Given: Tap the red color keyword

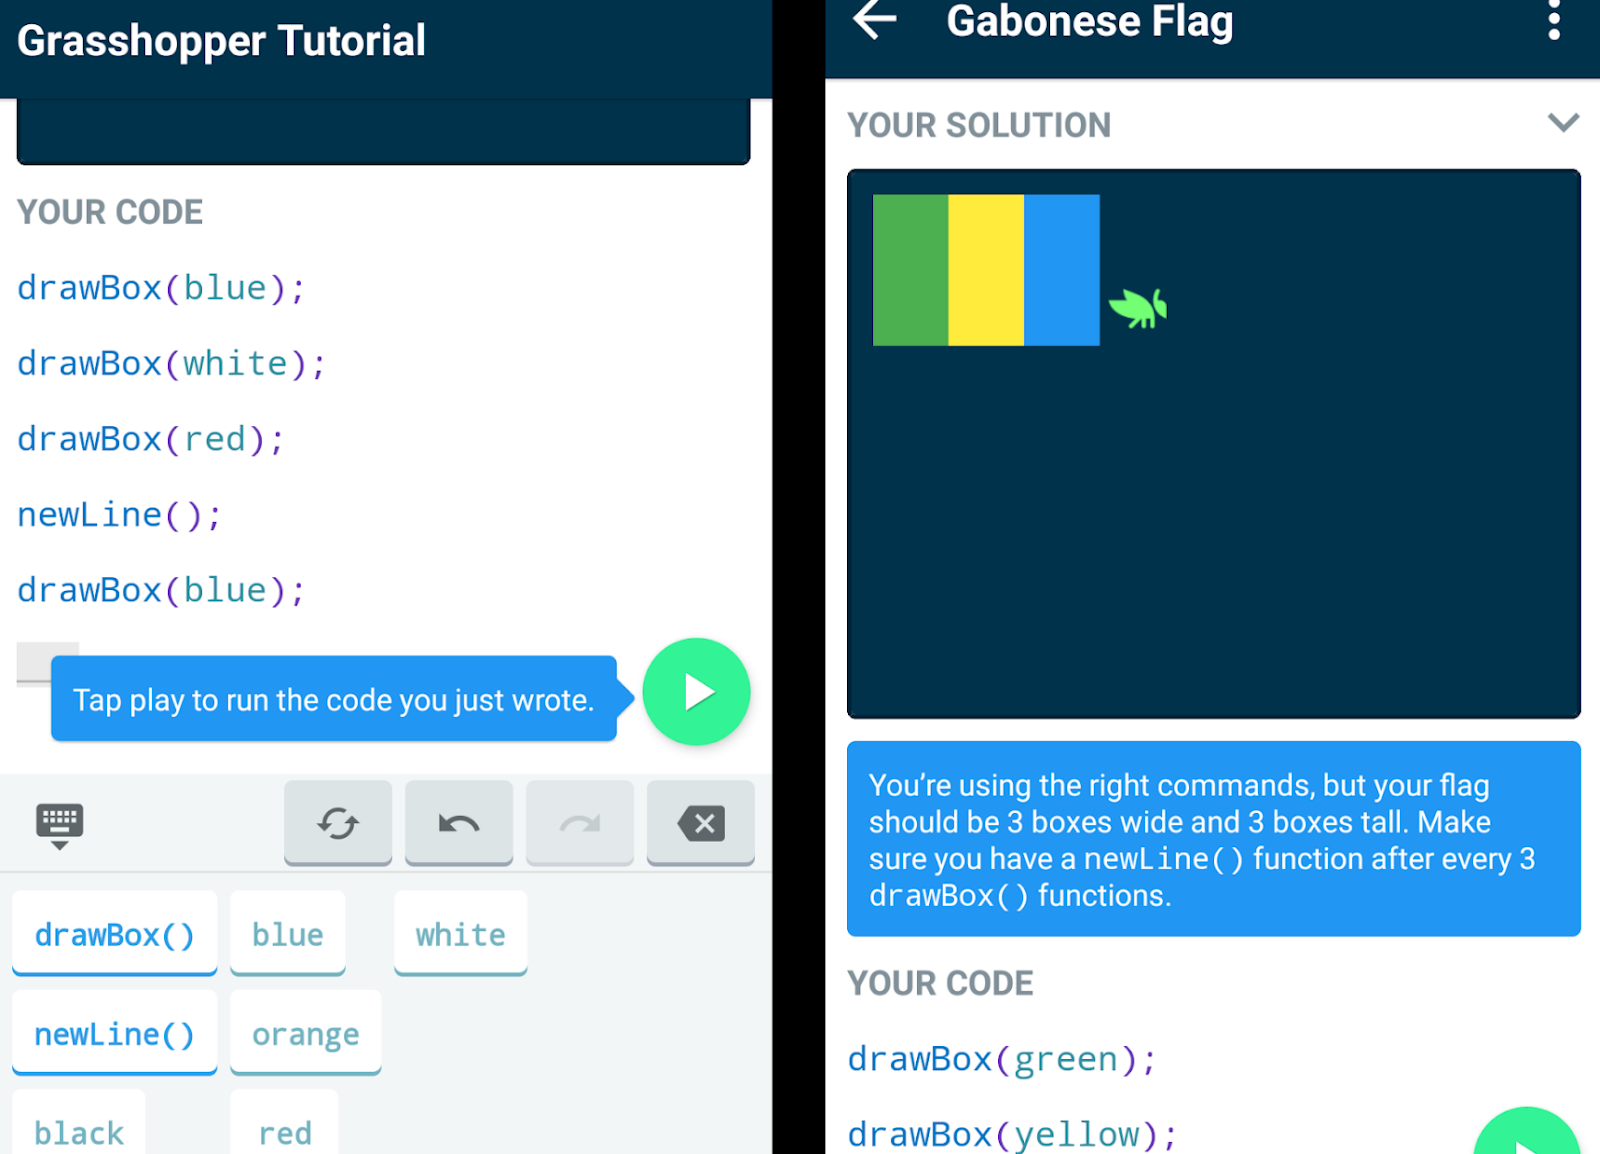Looking at the screenshot, I should click(284, 1130).
